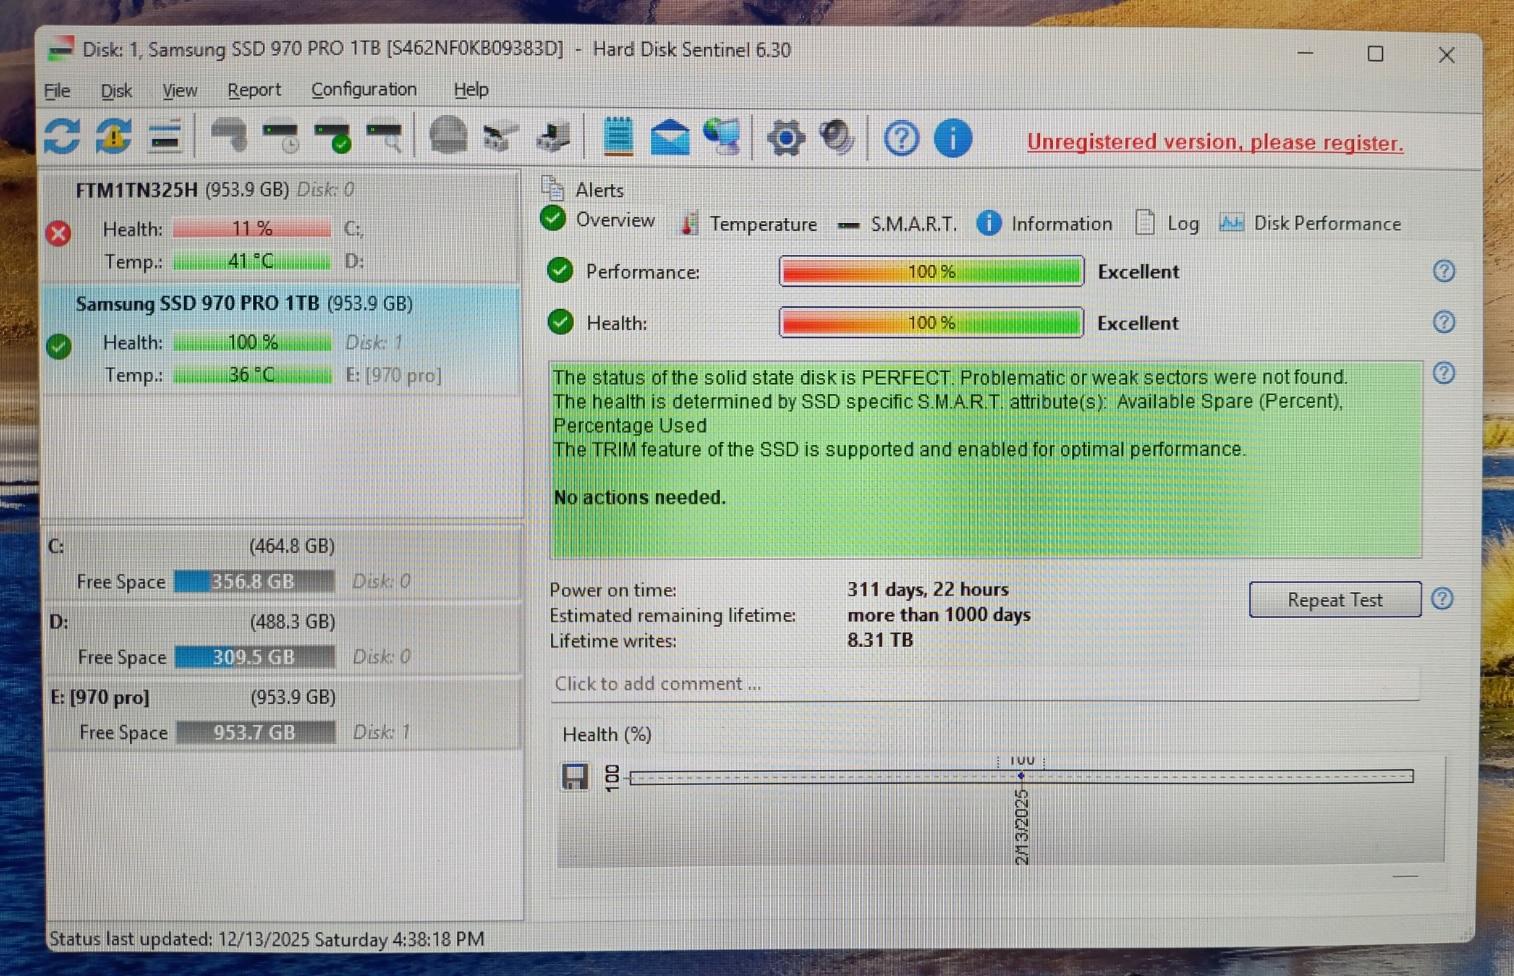Open the gear configuration toolbar icon
The image size is (1514, 976).
coord(785,138)
